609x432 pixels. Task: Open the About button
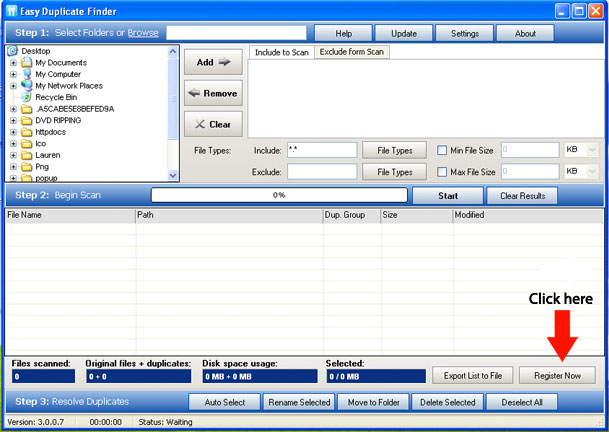[525, 33]
